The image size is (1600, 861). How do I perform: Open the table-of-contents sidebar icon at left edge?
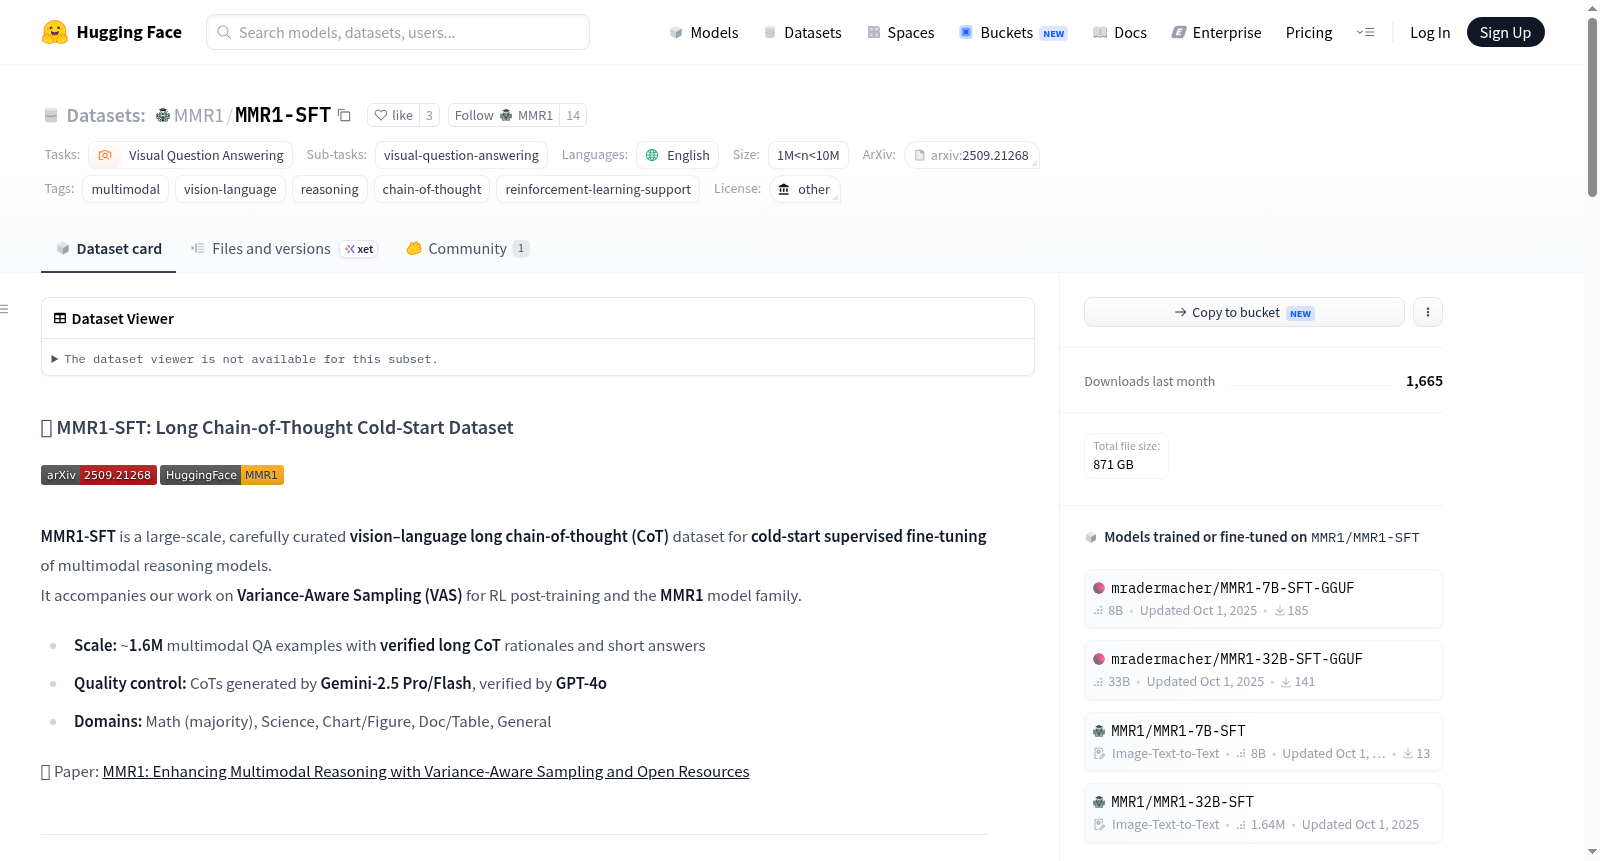(x=4, y=309)
